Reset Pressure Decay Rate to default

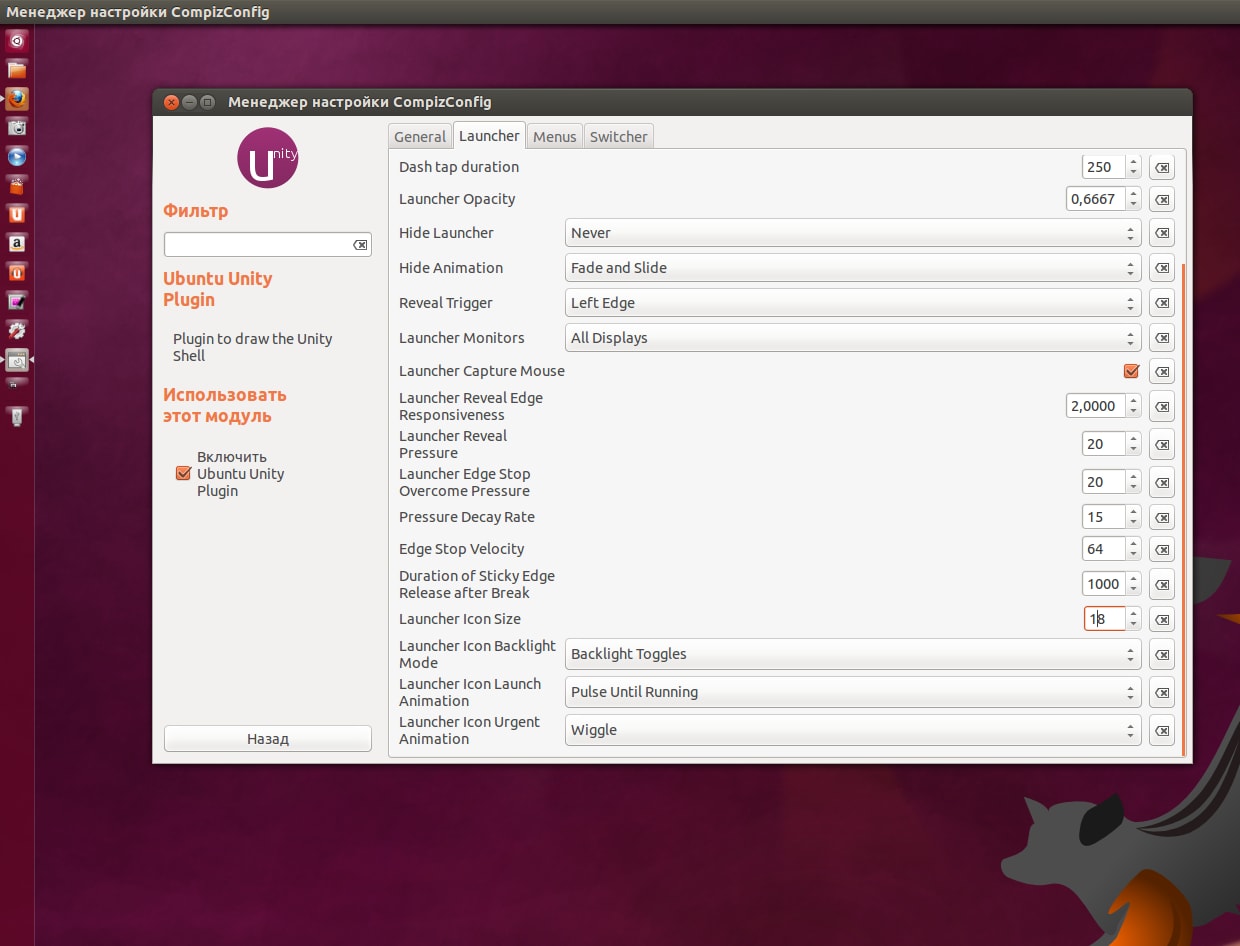[1161, 517]
